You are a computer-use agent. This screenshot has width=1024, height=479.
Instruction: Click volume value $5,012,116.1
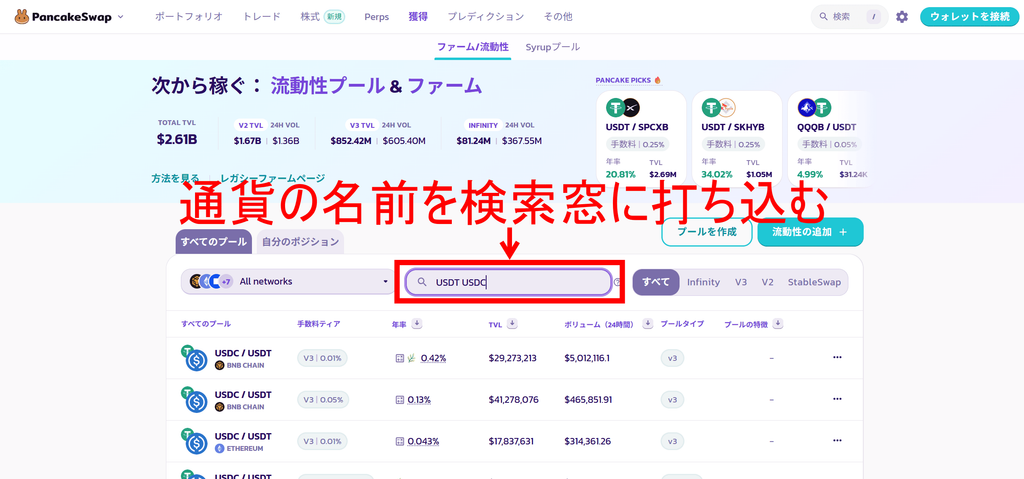click(x=587, y=358)
